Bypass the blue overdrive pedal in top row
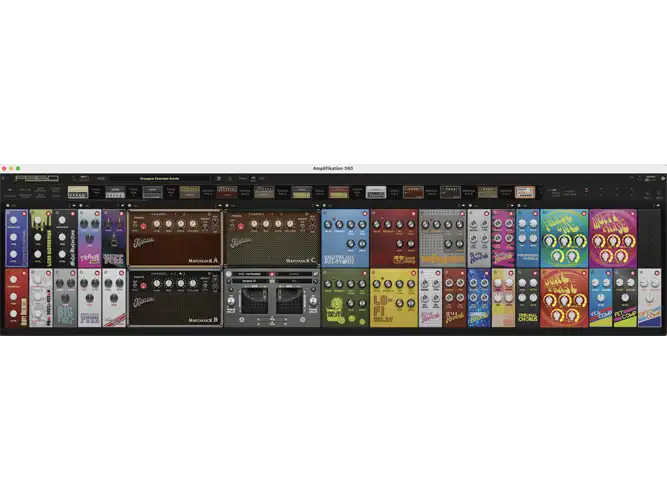Viewport: 667px width, 500px height. (x=24, y=214)
